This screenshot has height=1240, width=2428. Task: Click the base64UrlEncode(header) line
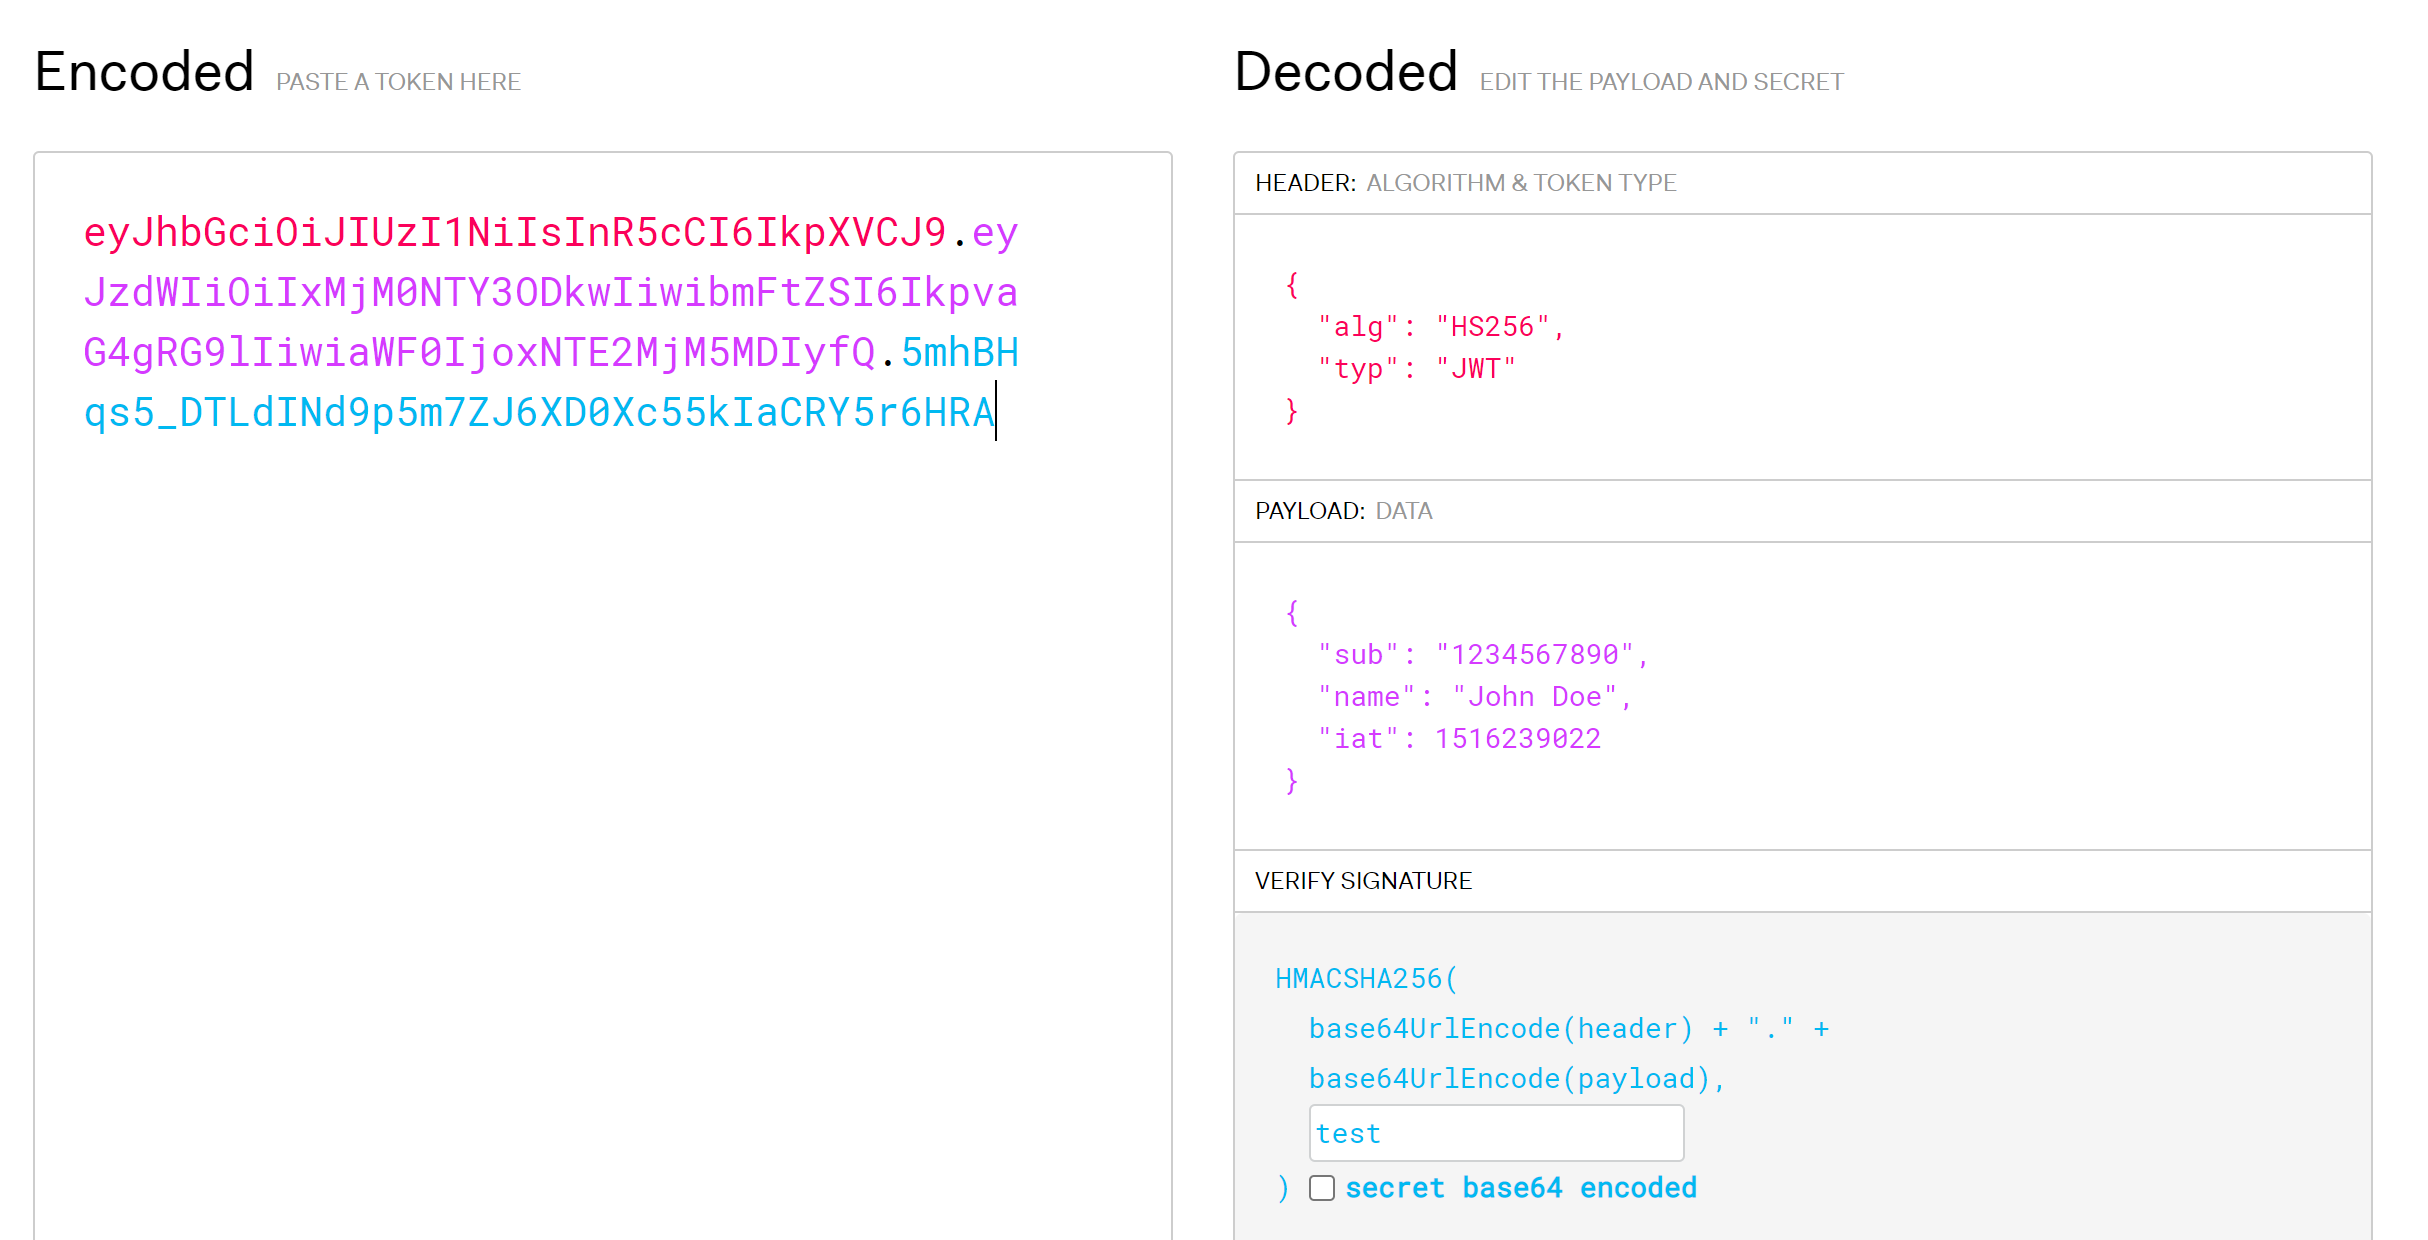1569,1029
